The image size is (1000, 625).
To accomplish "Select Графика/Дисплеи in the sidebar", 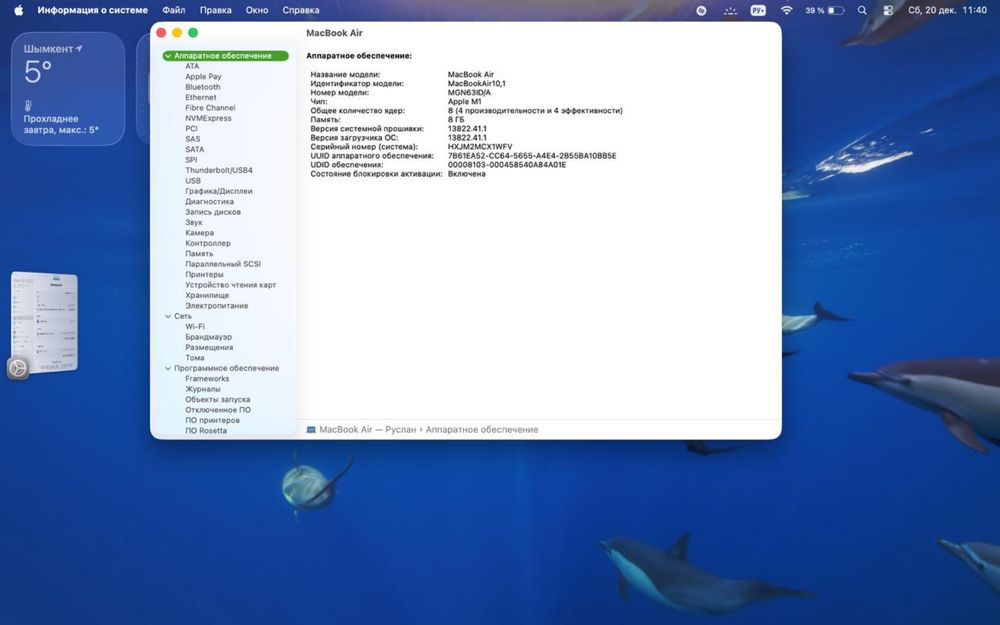I will click(219, 191).
